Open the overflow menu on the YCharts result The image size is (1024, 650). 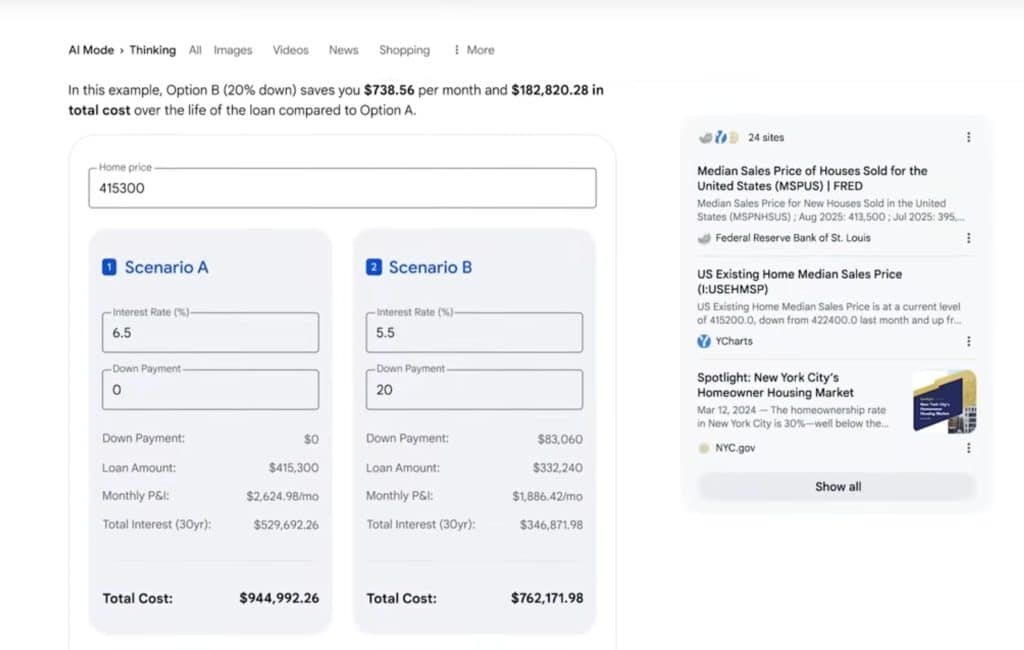[968, 341]
